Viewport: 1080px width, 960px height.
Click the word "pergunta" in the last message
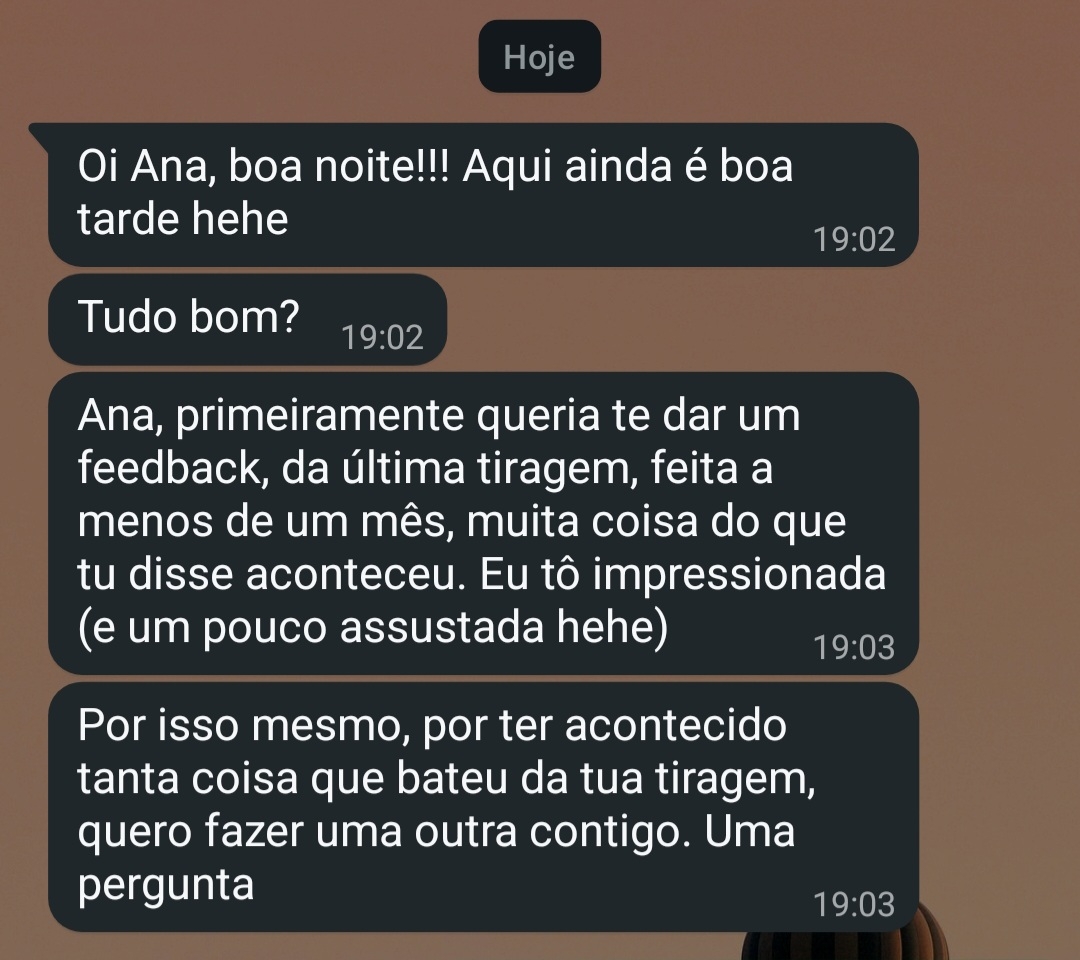166,886
